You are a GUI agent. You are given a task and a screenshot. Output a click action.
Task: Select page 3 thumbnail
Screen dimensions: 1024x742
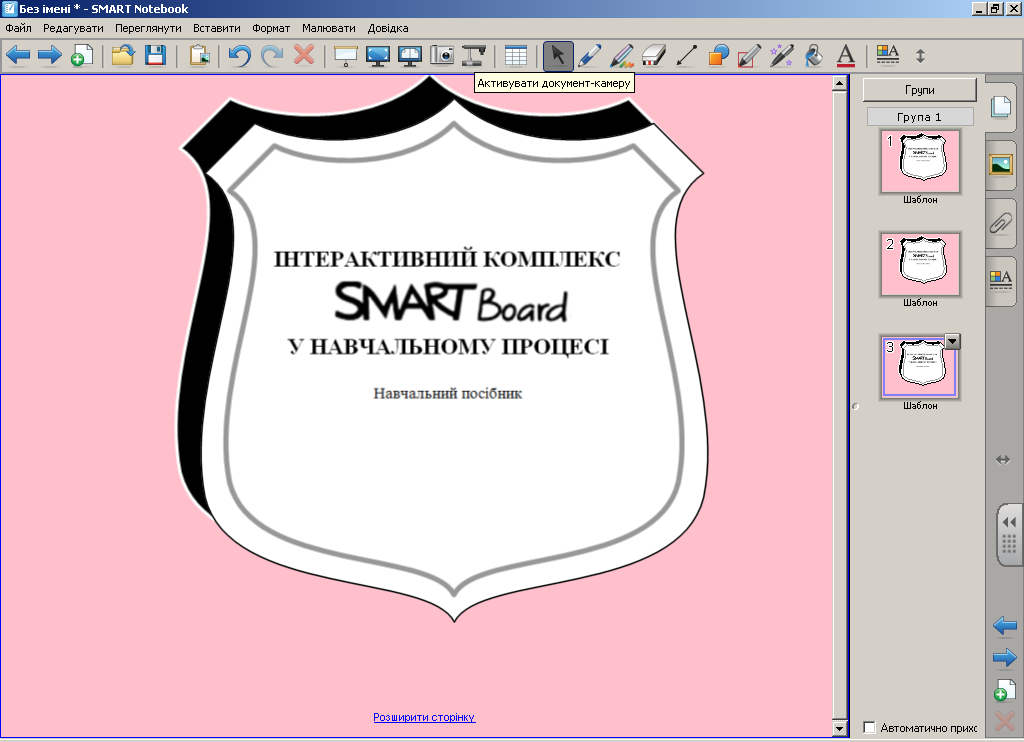tap(920, 367)
